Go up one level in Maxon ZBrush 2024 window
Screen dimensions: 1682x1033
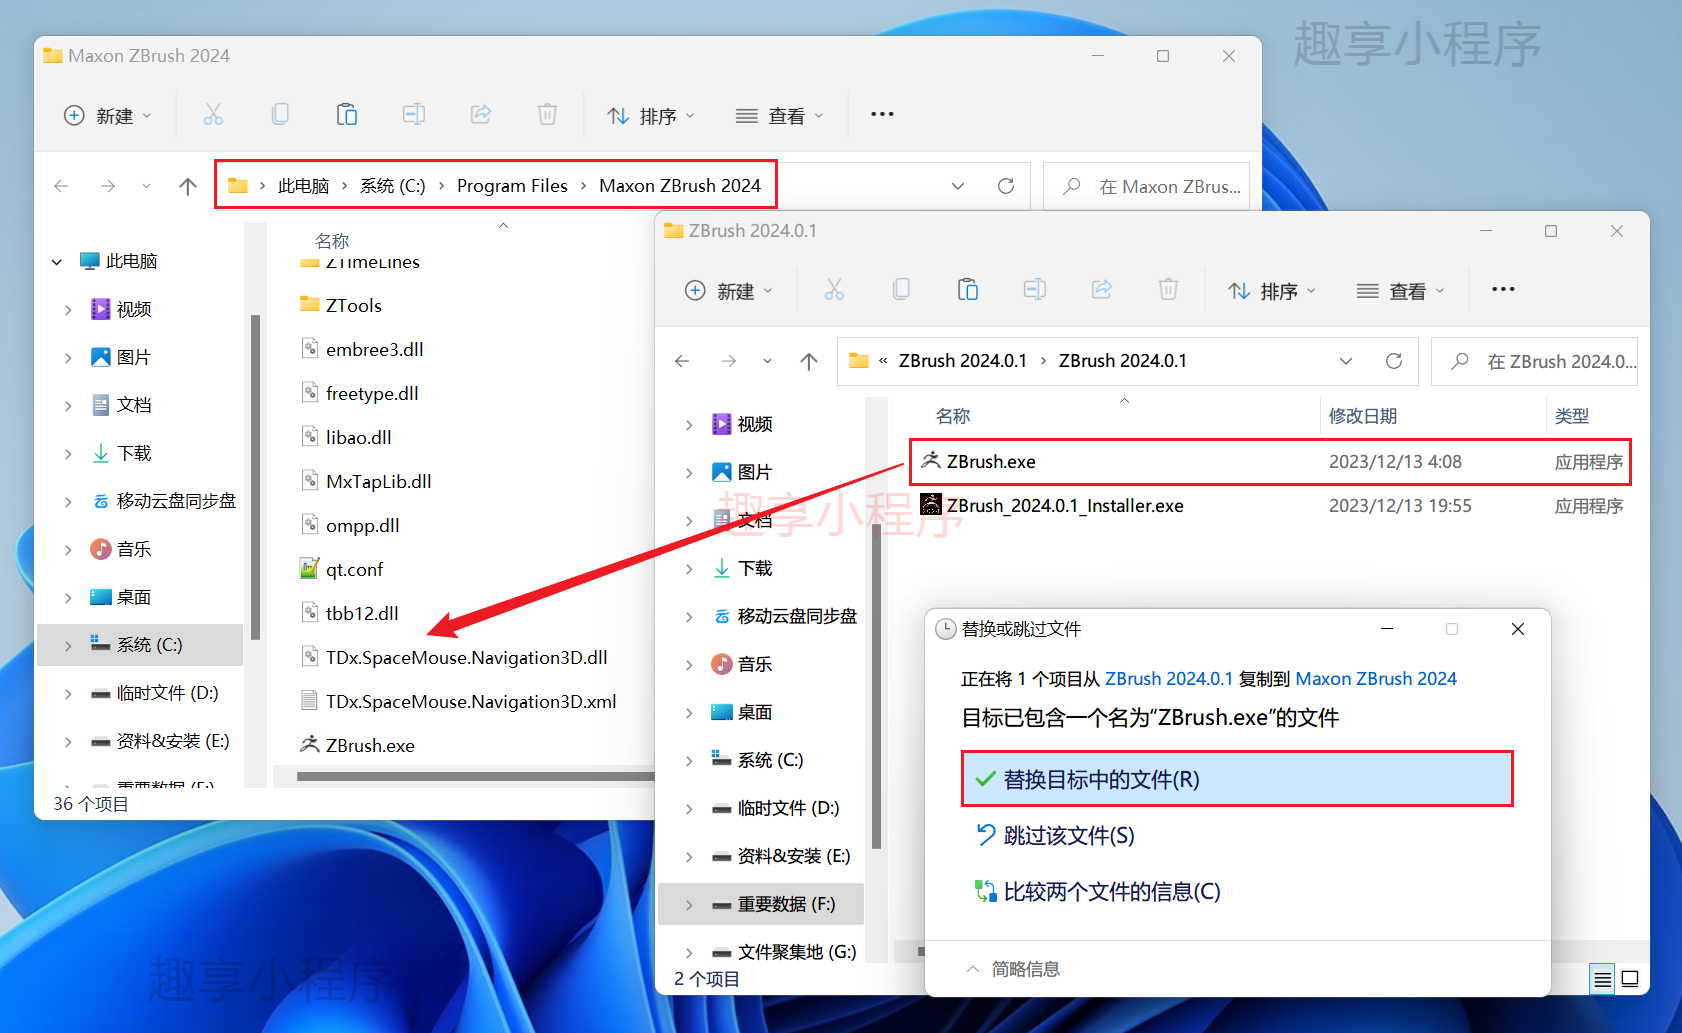tap(187, 186)
